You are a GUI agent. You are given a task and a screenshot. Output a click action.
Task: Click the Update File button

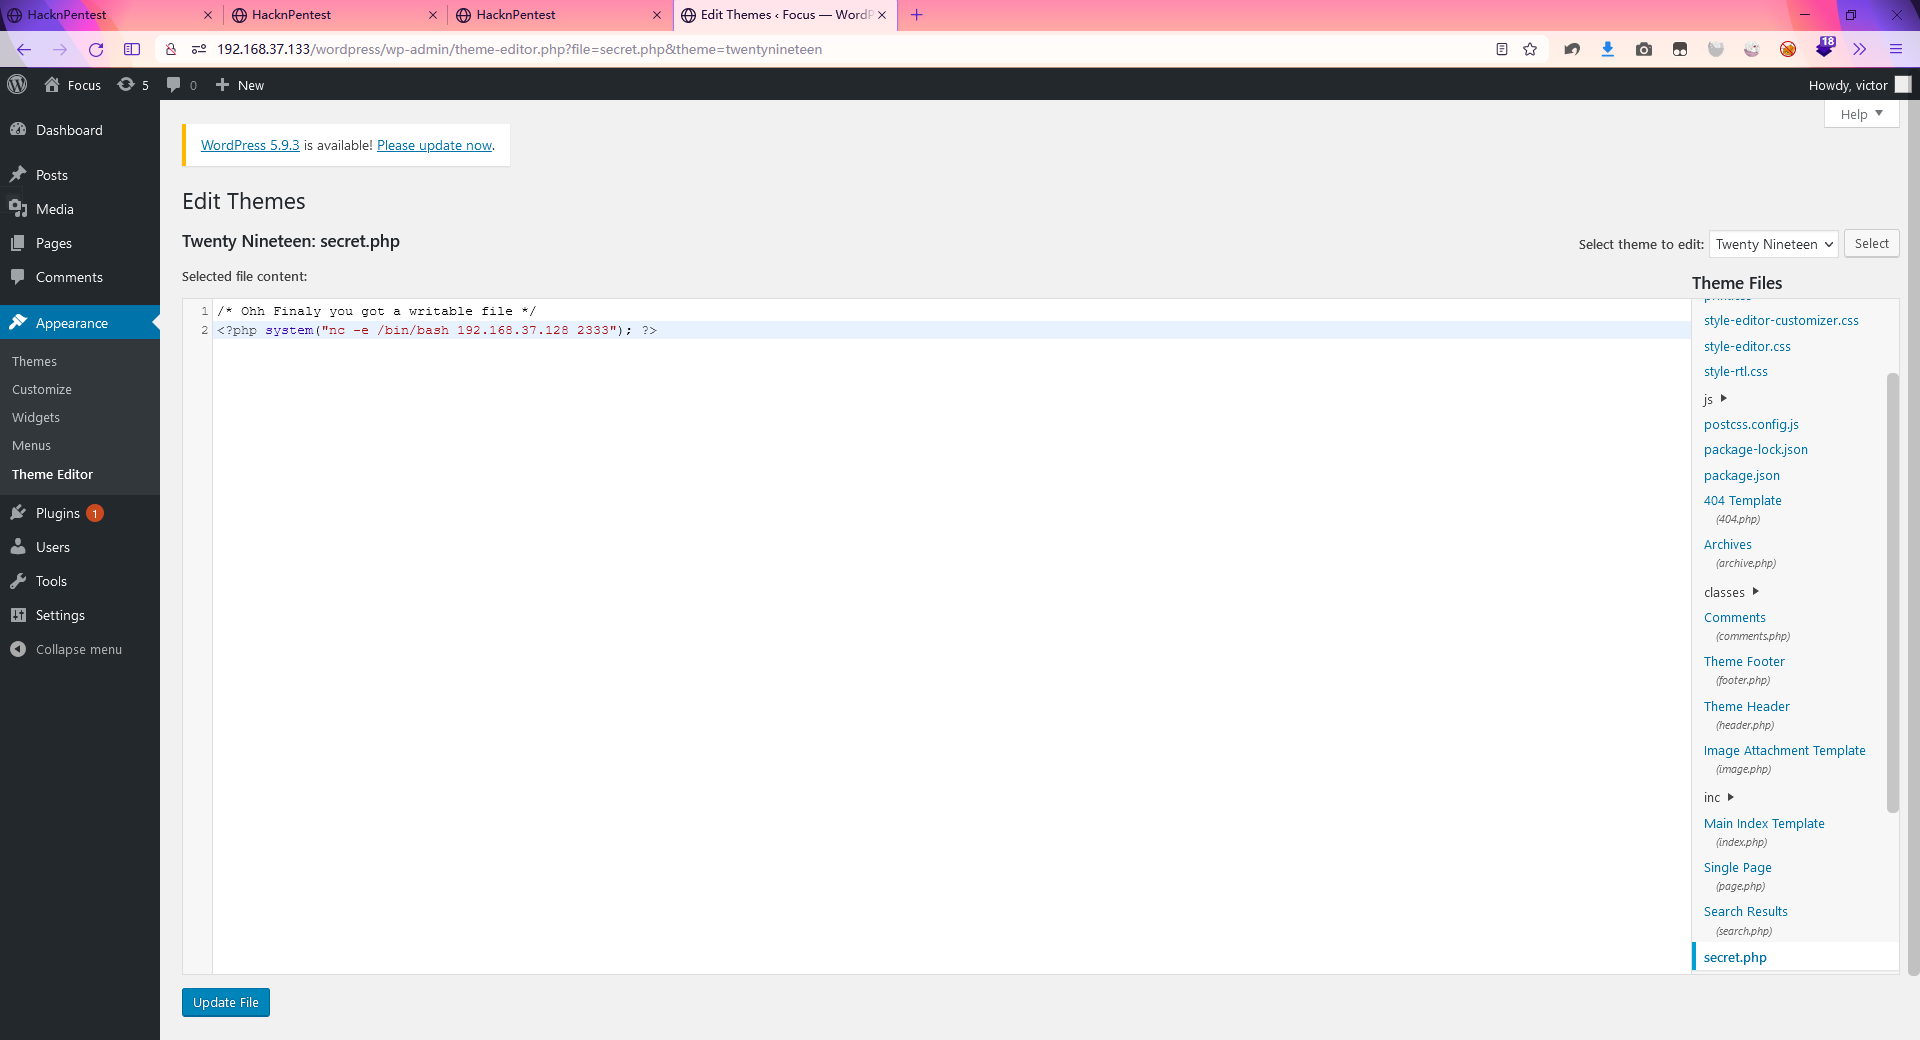pyautogui.click(x=226, y=1002)
